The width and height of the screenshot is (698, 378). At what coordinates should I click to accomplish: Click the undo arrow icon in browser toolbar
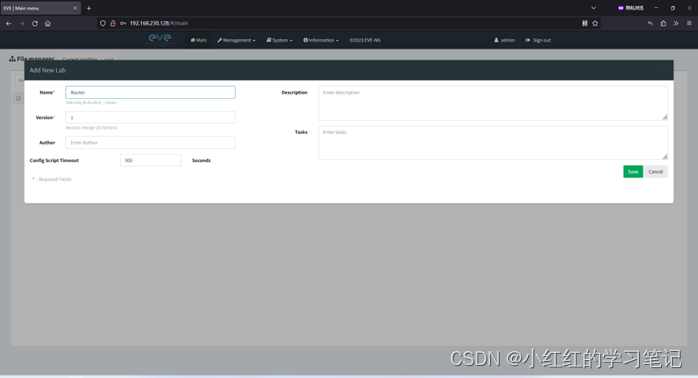pos(650,23)
